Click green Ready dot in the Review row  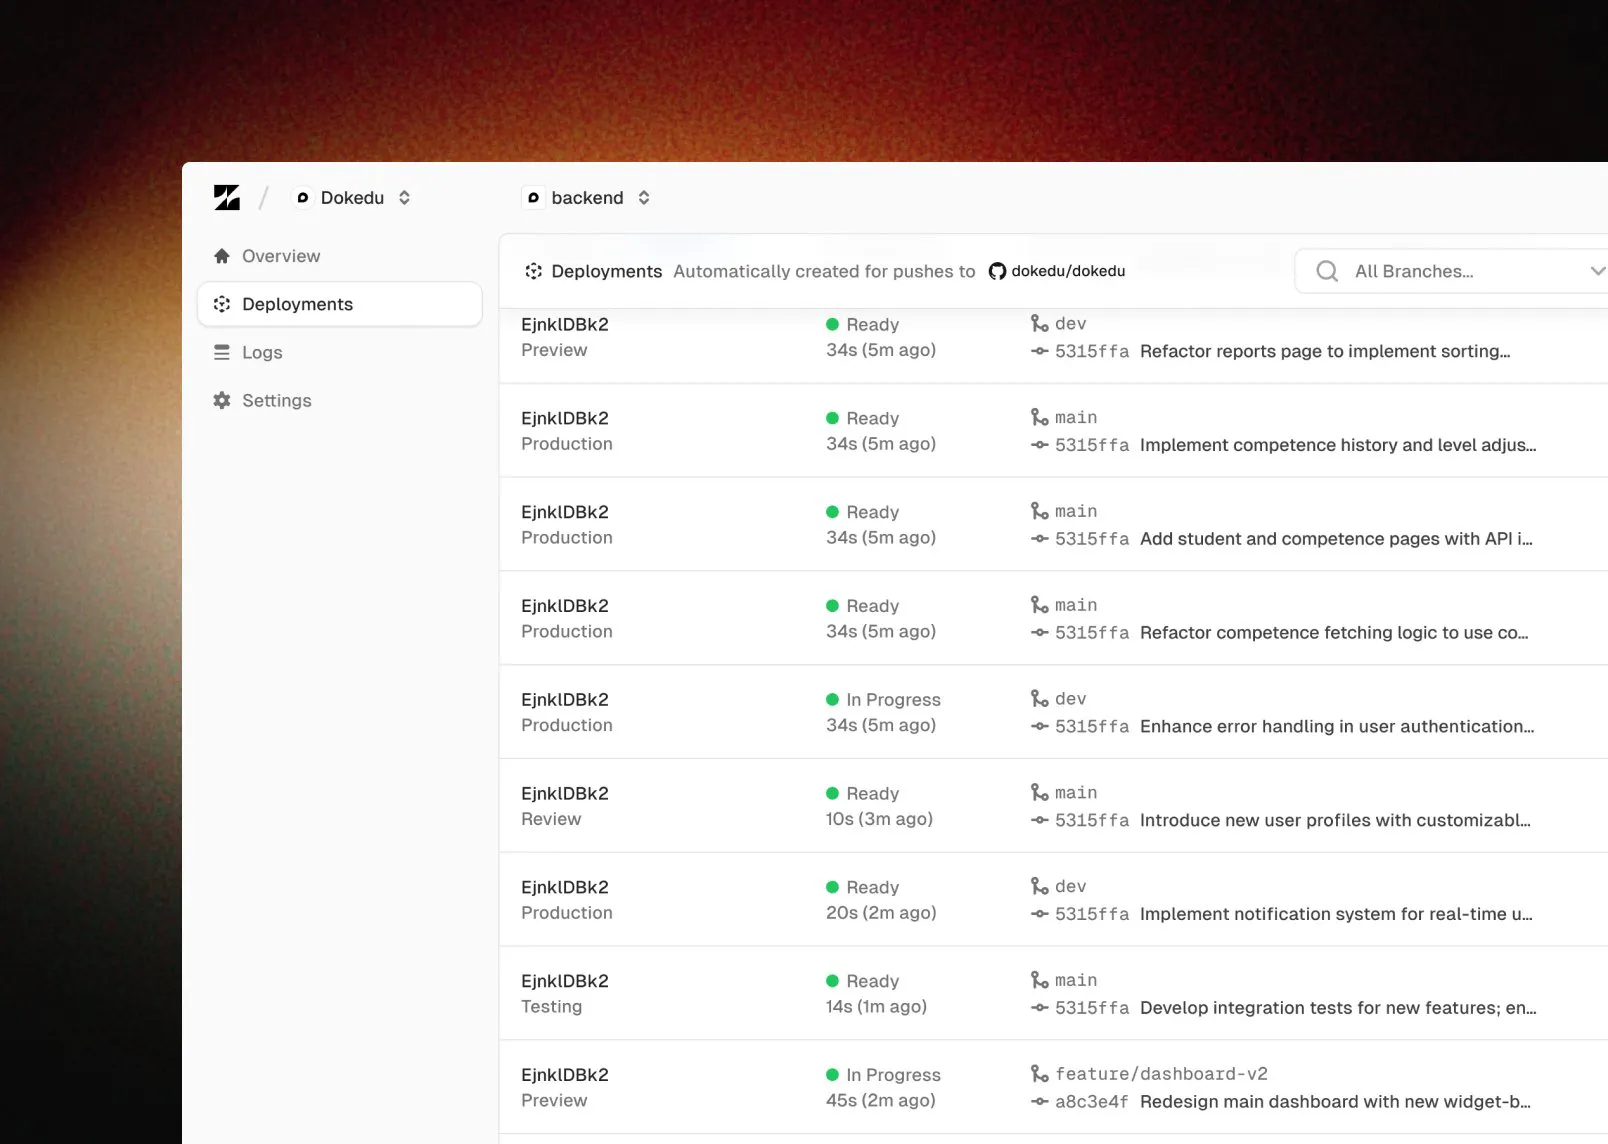[832, 793]
